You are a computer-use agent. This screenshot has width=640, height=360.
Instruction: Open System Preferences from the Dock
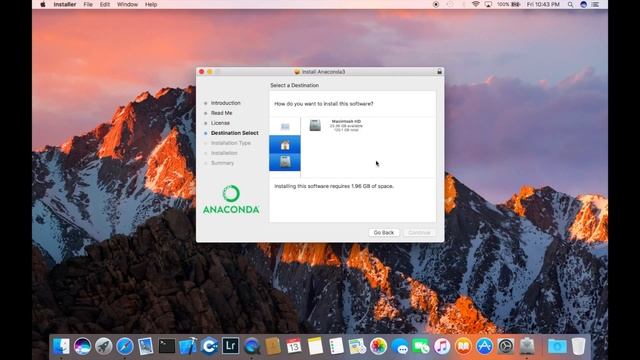(506, 347)
